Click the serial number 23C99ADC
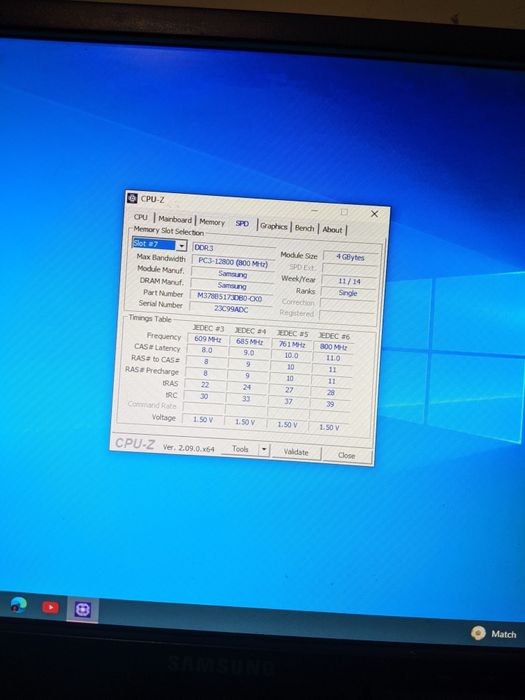The width and height of the screenshot is (525, 700). coord(231,309)
